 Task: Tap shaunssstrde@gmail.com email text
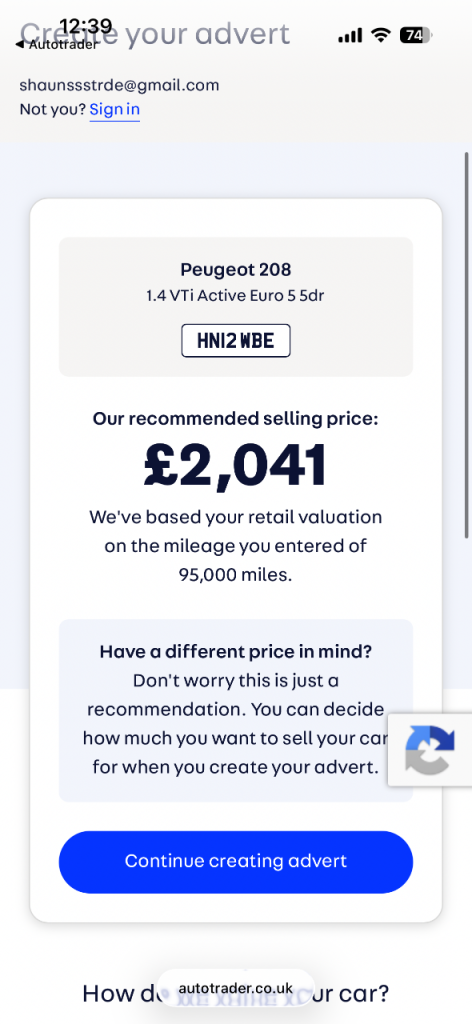pyautogui.click(x=119, y=85)
